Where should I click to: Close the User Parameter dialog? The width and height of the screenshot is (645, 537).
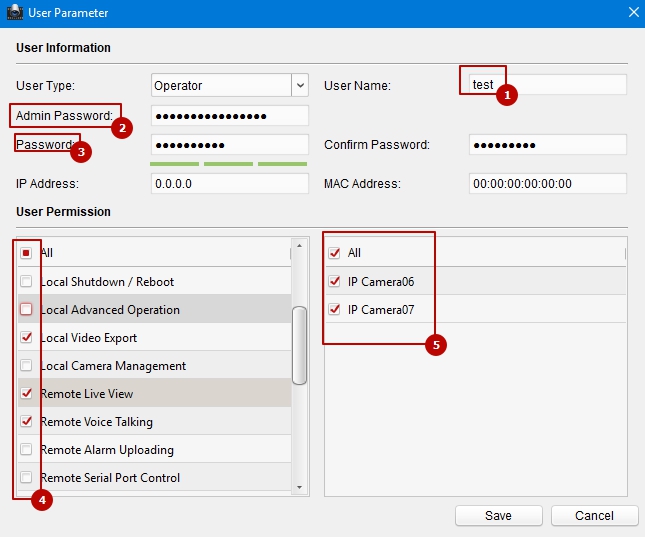[x=631, y=13]
